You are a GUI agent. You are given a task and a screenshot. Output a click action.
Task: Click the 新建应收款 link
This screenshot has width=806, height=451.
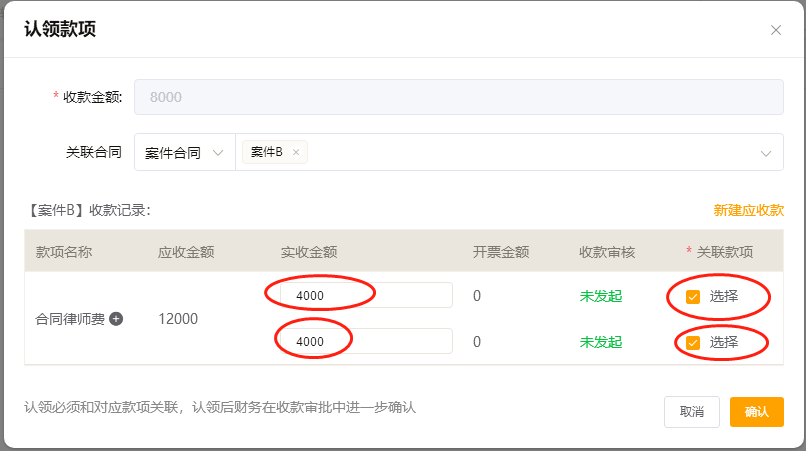(748, 210)
